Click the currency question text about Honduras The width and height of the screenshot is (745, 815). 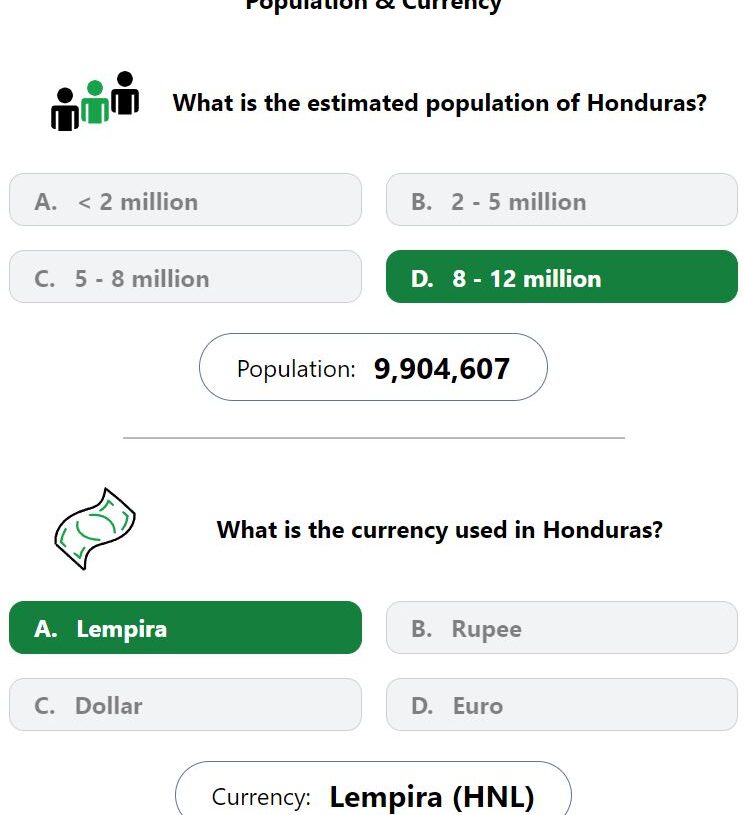(x=440, y=531)
